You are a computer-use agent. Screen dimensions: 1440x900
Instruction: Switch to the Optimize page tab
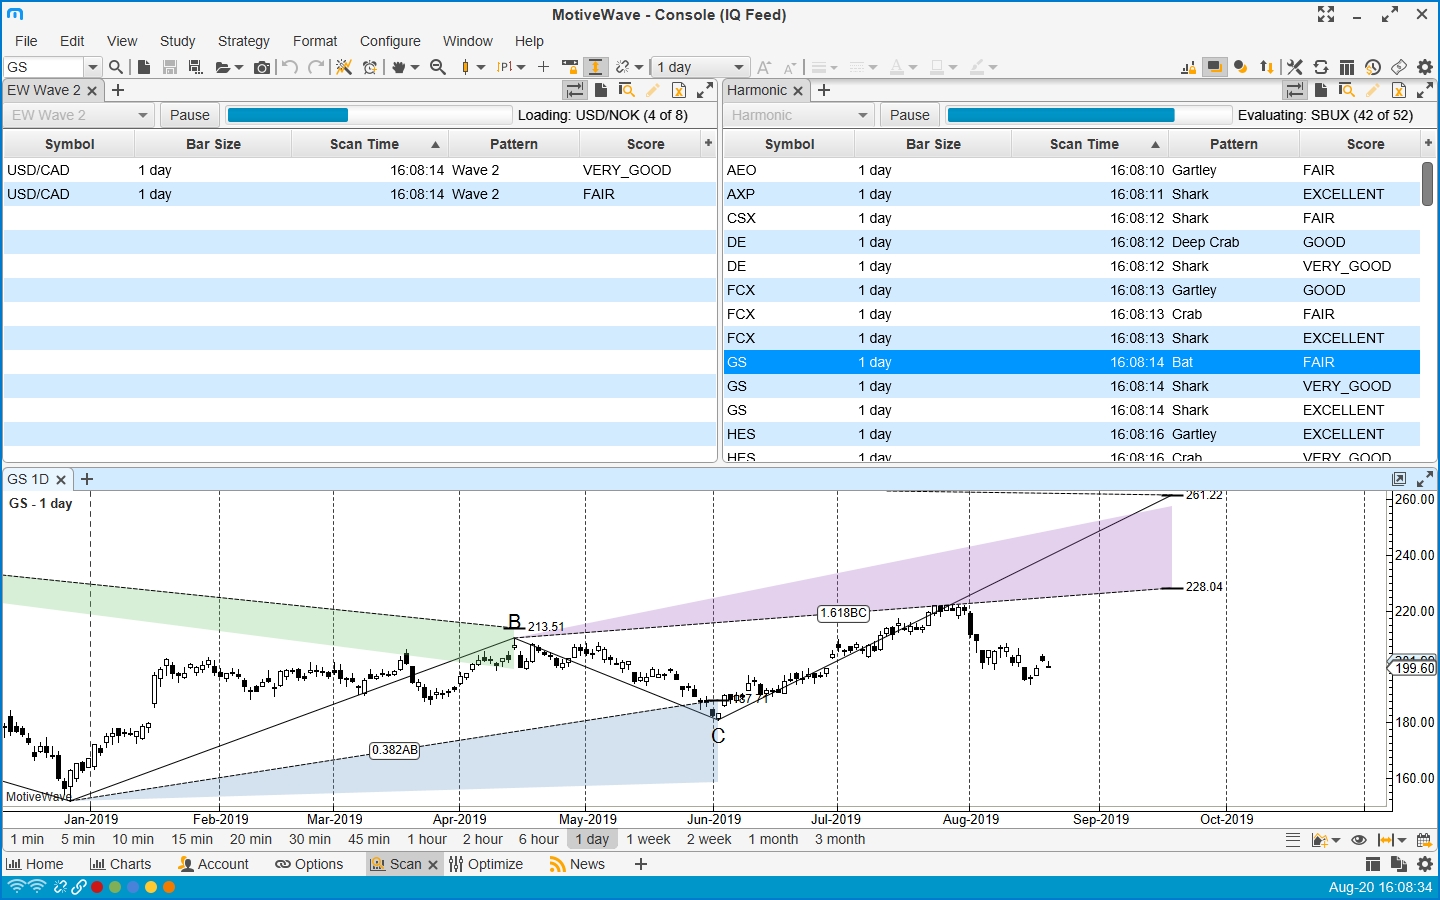coord(486,864)
